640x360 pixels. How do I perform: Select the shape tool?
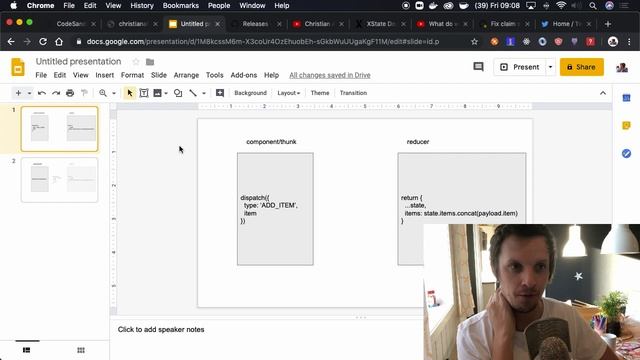click(178, 93)
